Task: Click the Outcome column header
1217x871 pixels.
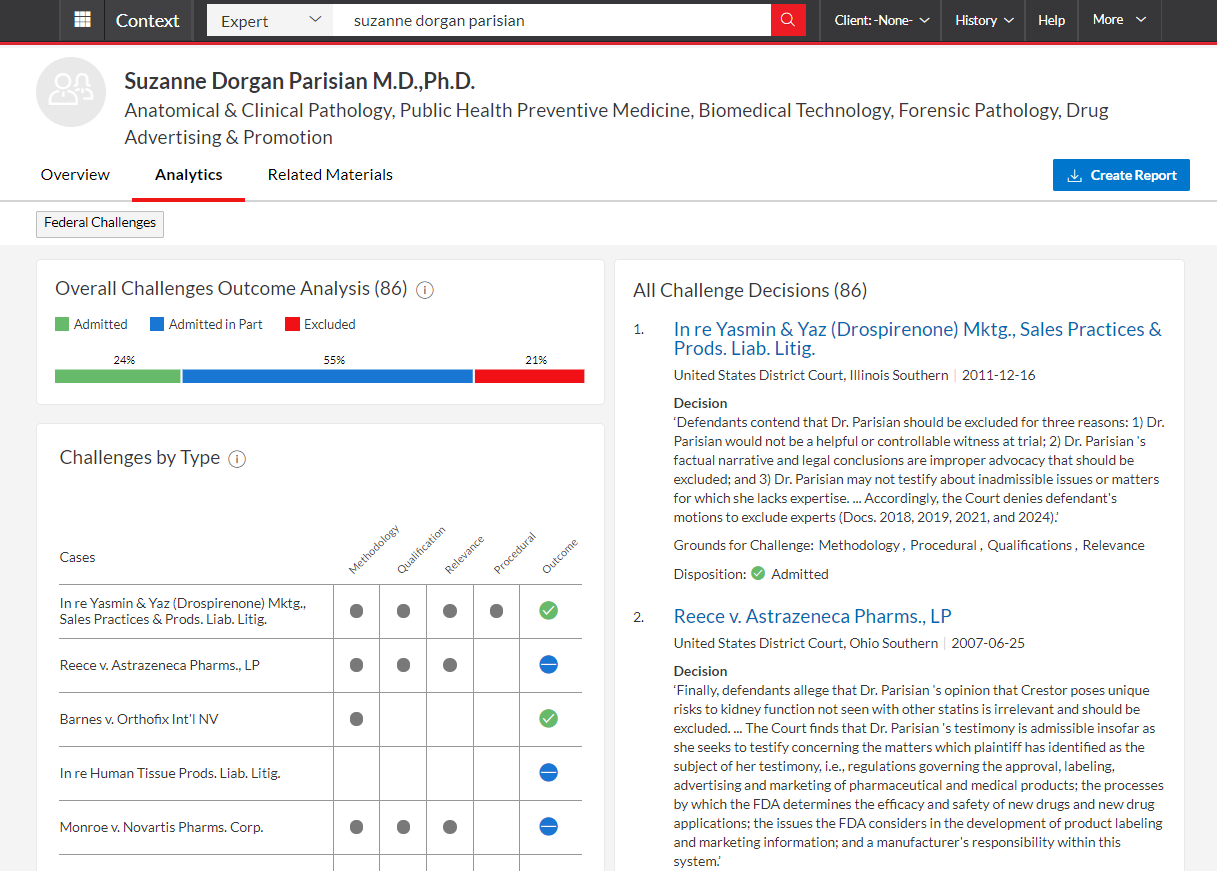Action: pos(559,557)
